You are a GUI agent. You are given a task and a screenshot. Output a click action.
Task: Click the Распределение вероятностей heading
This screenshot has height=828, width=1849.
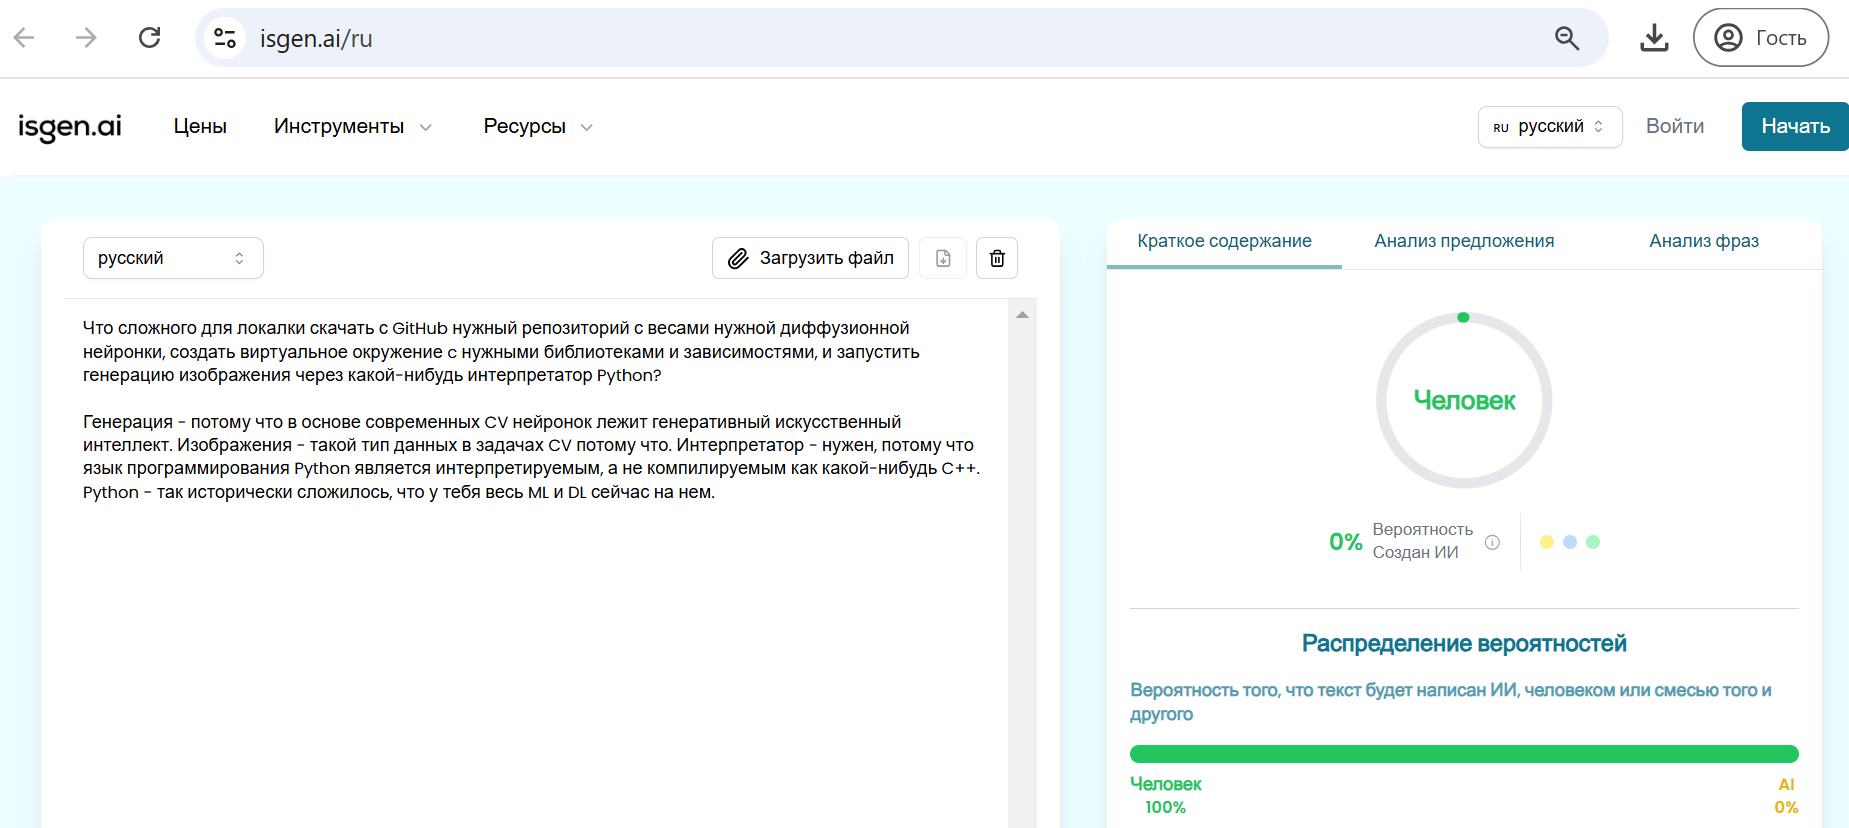1464,643
